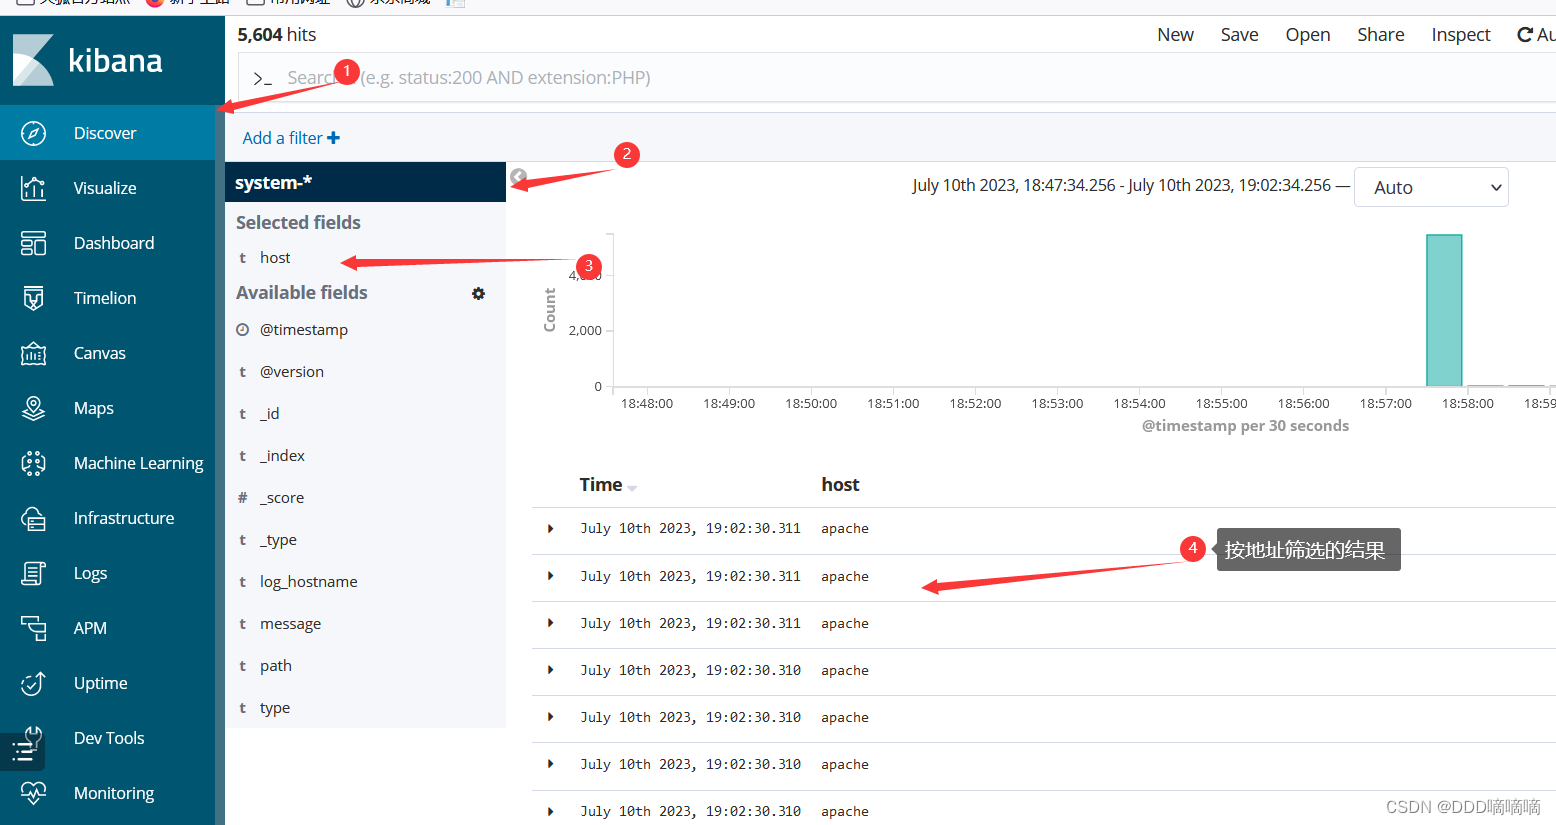Click Save in the top menu
This screenshot has width=1556, height=825.
[x=1239, y=35]
